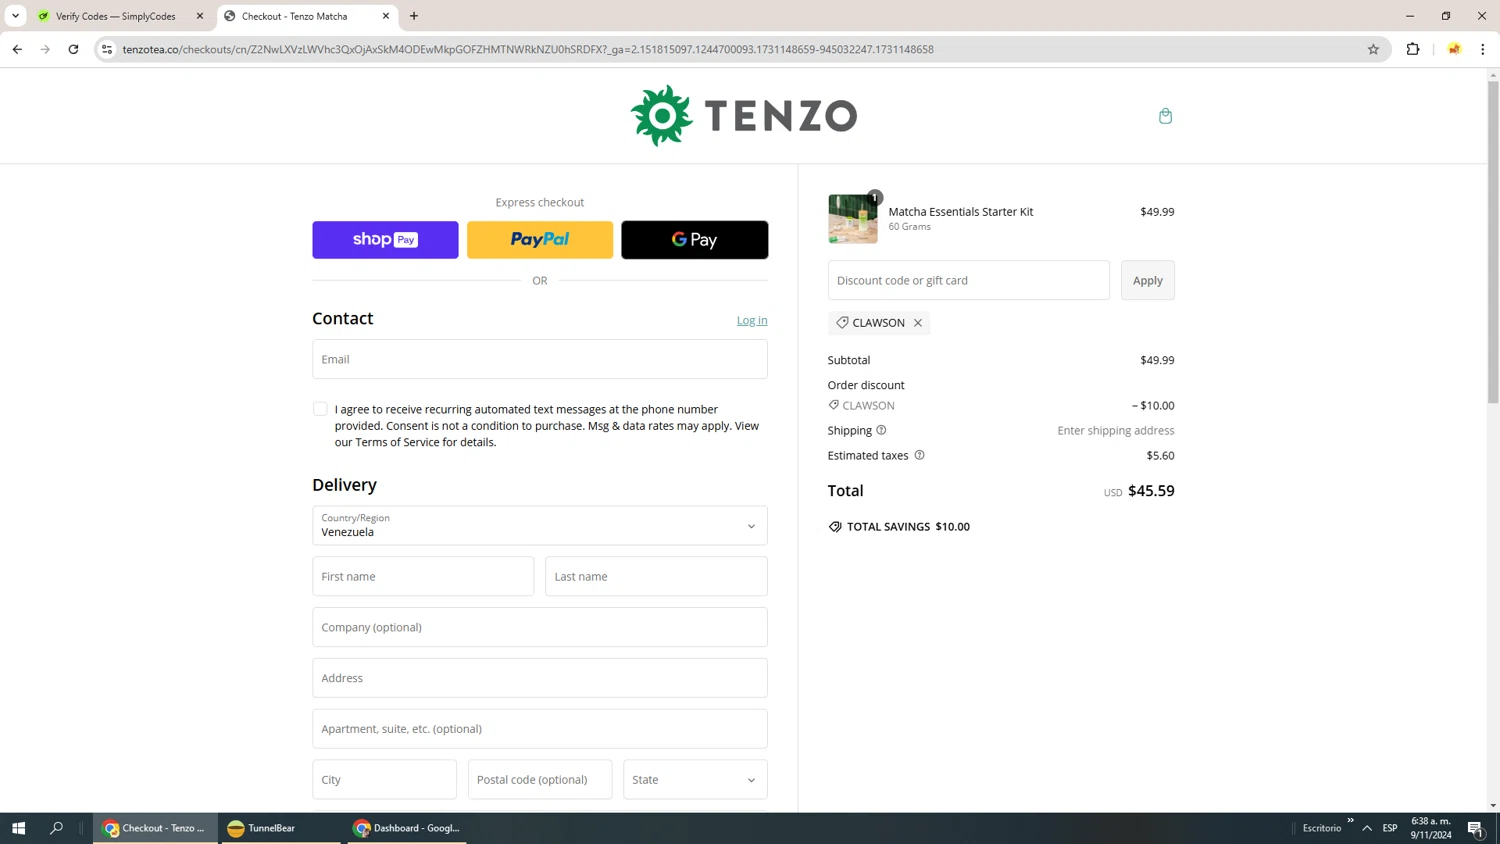Click the Tenzo logo in header
This screenshot has width=1500, height=844.
click(x=744, y=116)
